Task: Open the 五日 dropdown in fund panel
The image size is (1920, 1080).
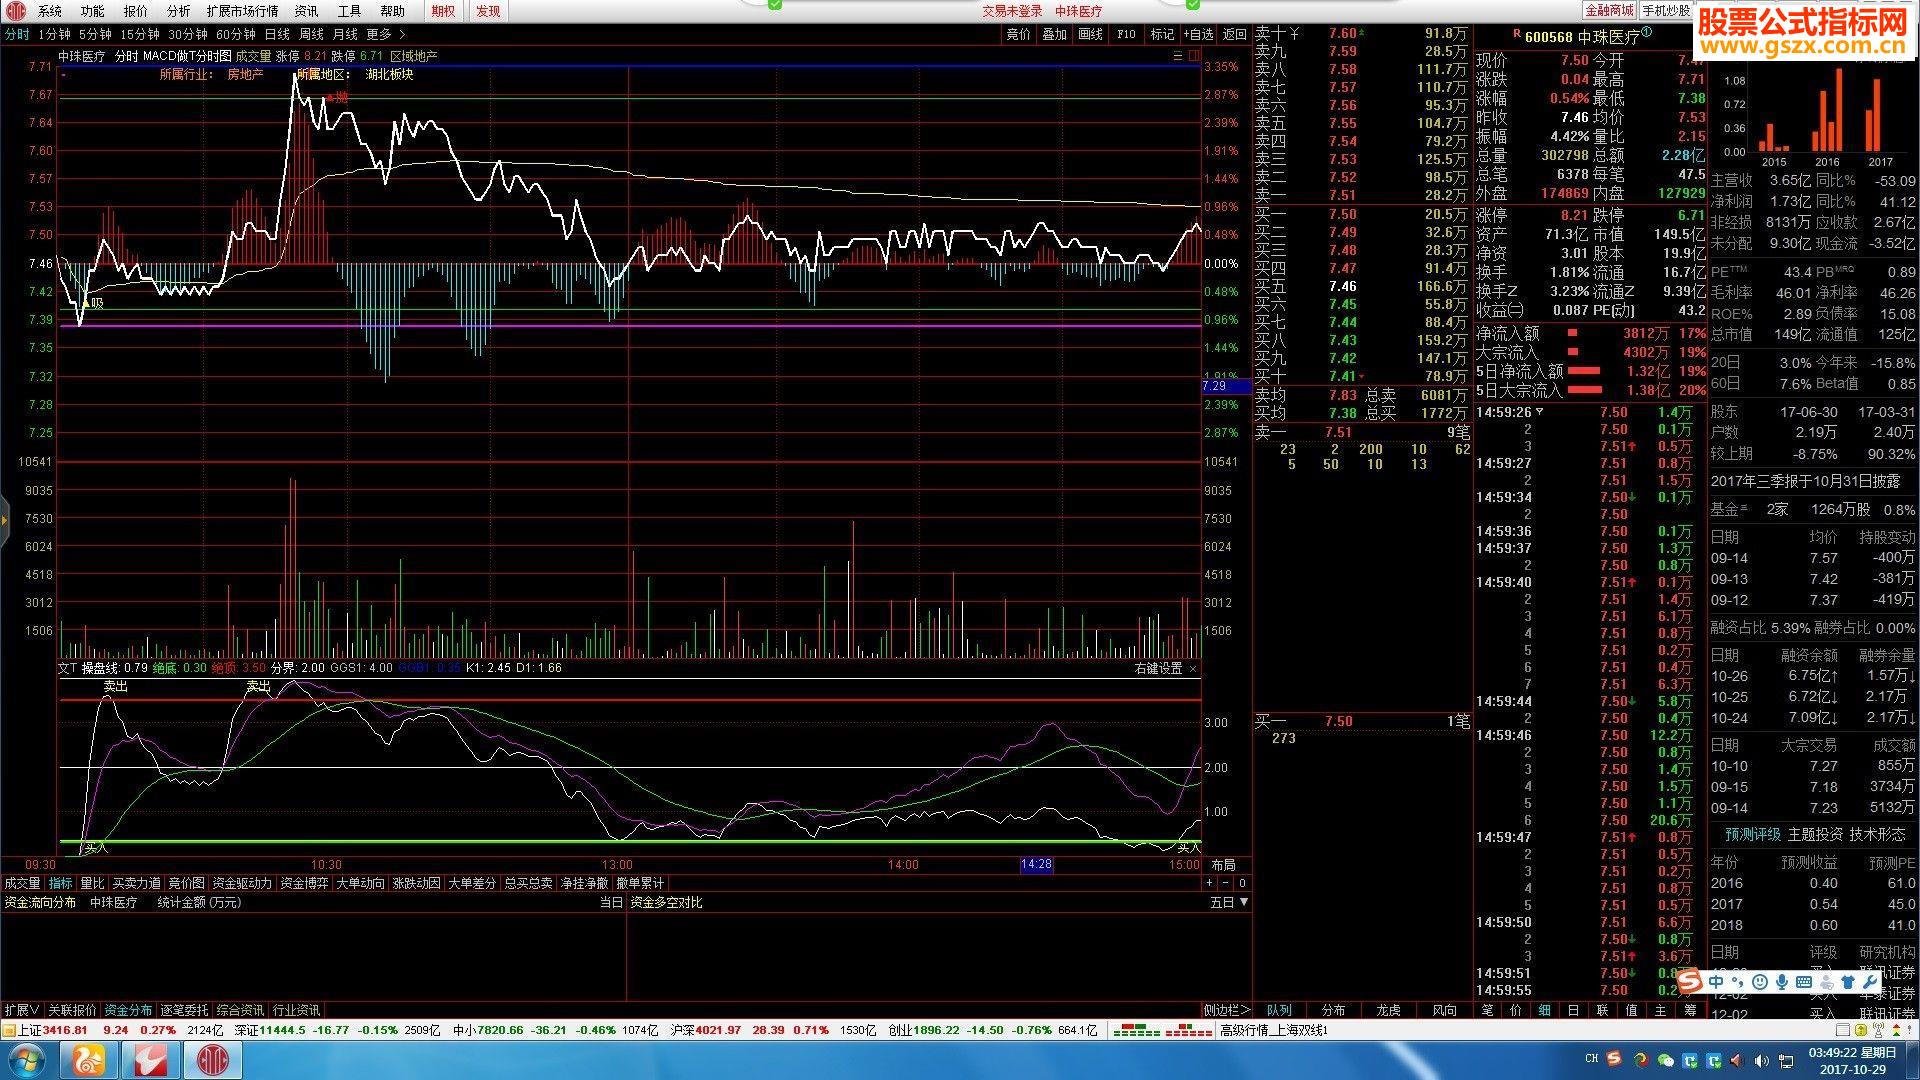Action: (1229, 902)
